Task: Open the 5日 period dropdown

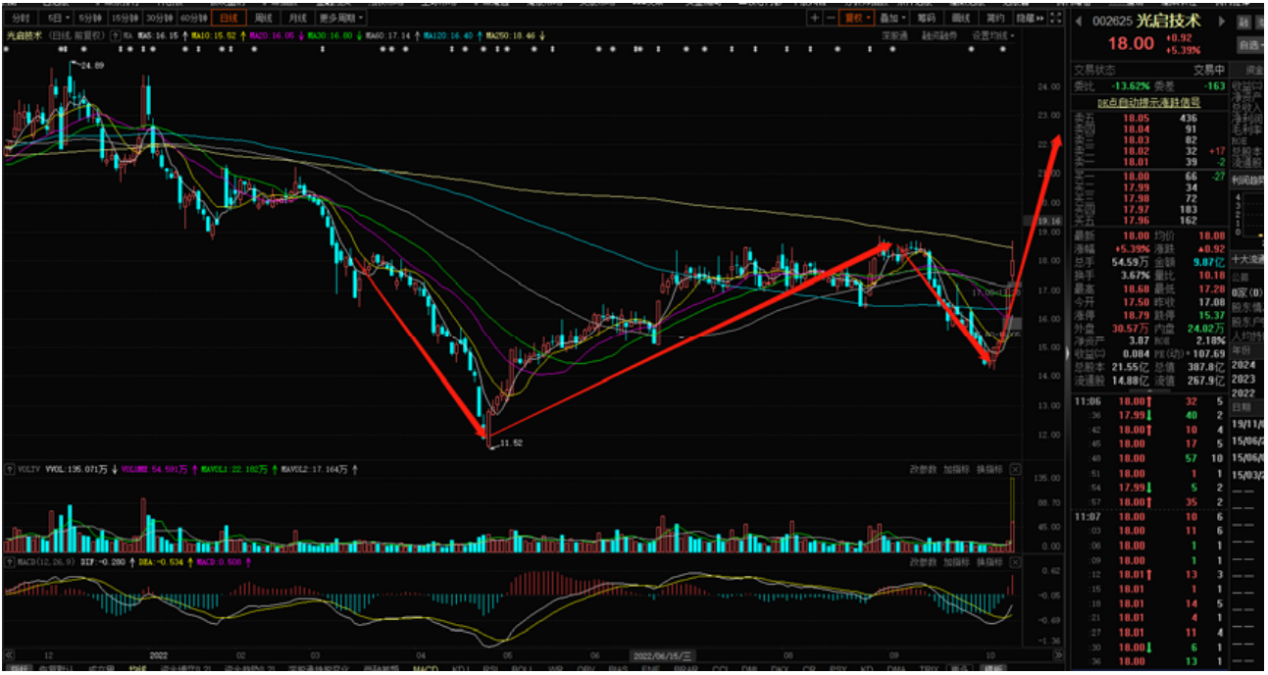Action: pyautogui.click(x=57, y=18)
